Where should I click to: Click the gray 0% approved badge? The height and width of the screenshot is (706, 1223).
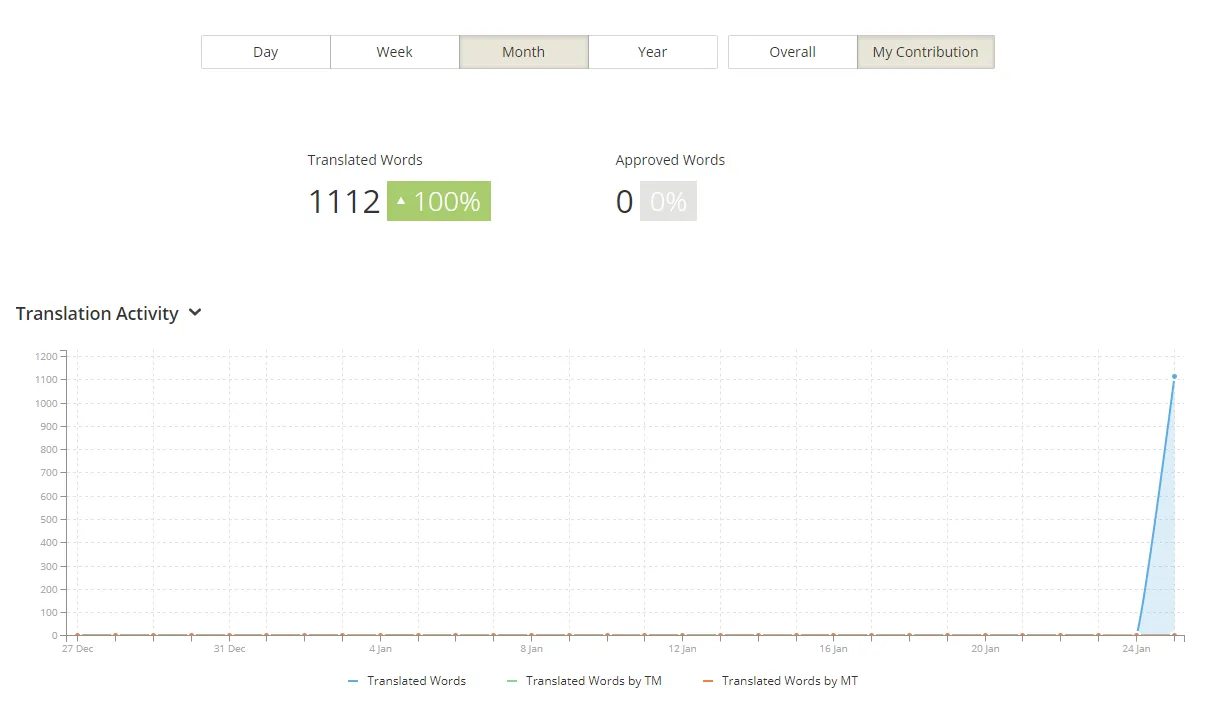coord(668,202)
